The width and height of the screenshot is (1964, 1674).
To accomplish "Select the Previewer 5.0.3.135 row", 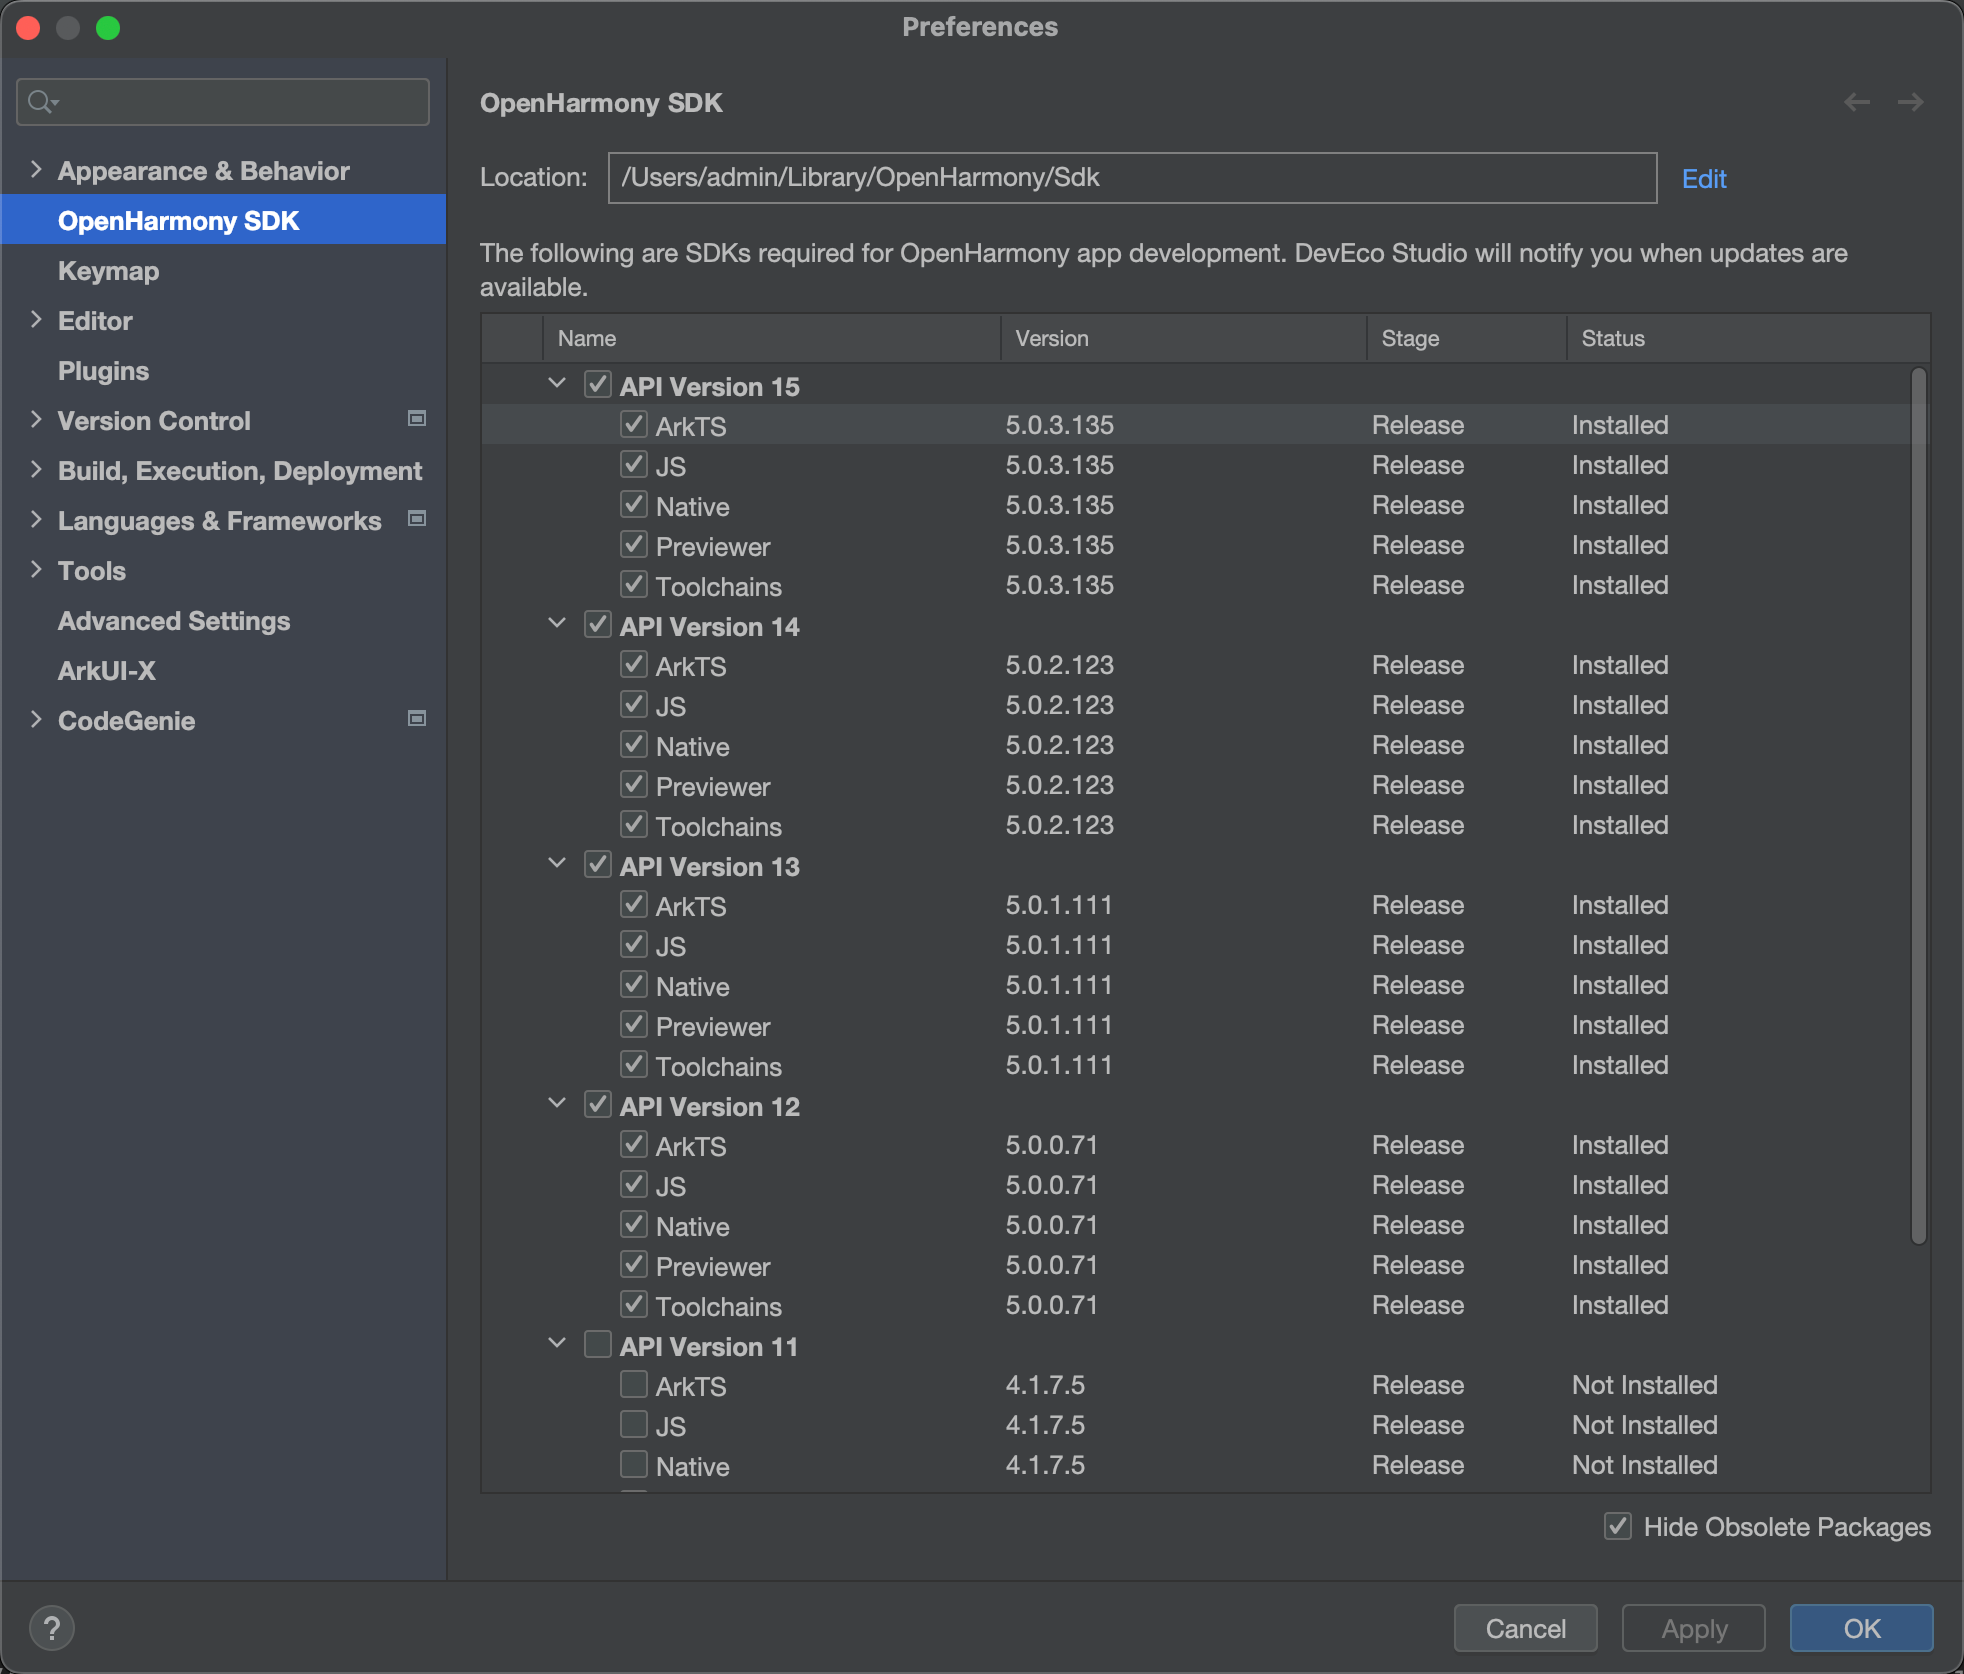I will pos(1196,545).
